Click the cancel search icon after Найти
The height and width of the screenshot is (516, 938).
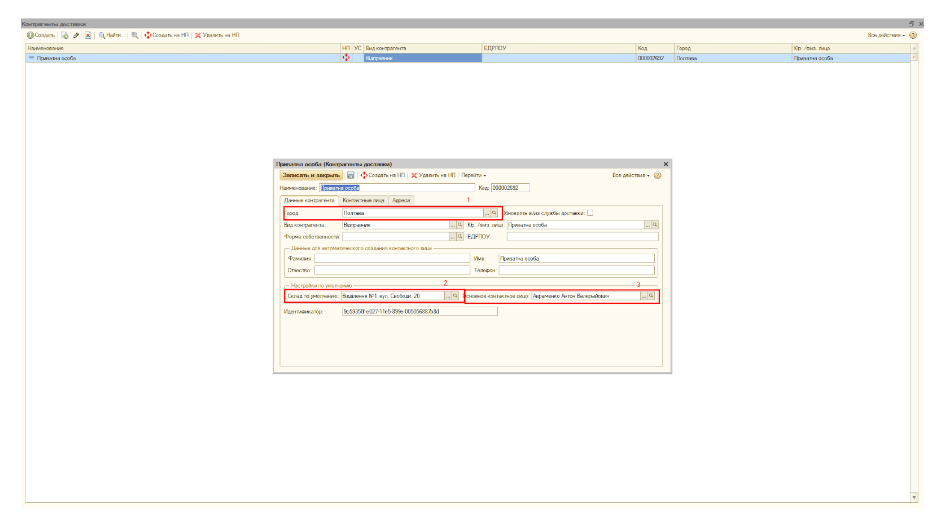tap(134, 35)
